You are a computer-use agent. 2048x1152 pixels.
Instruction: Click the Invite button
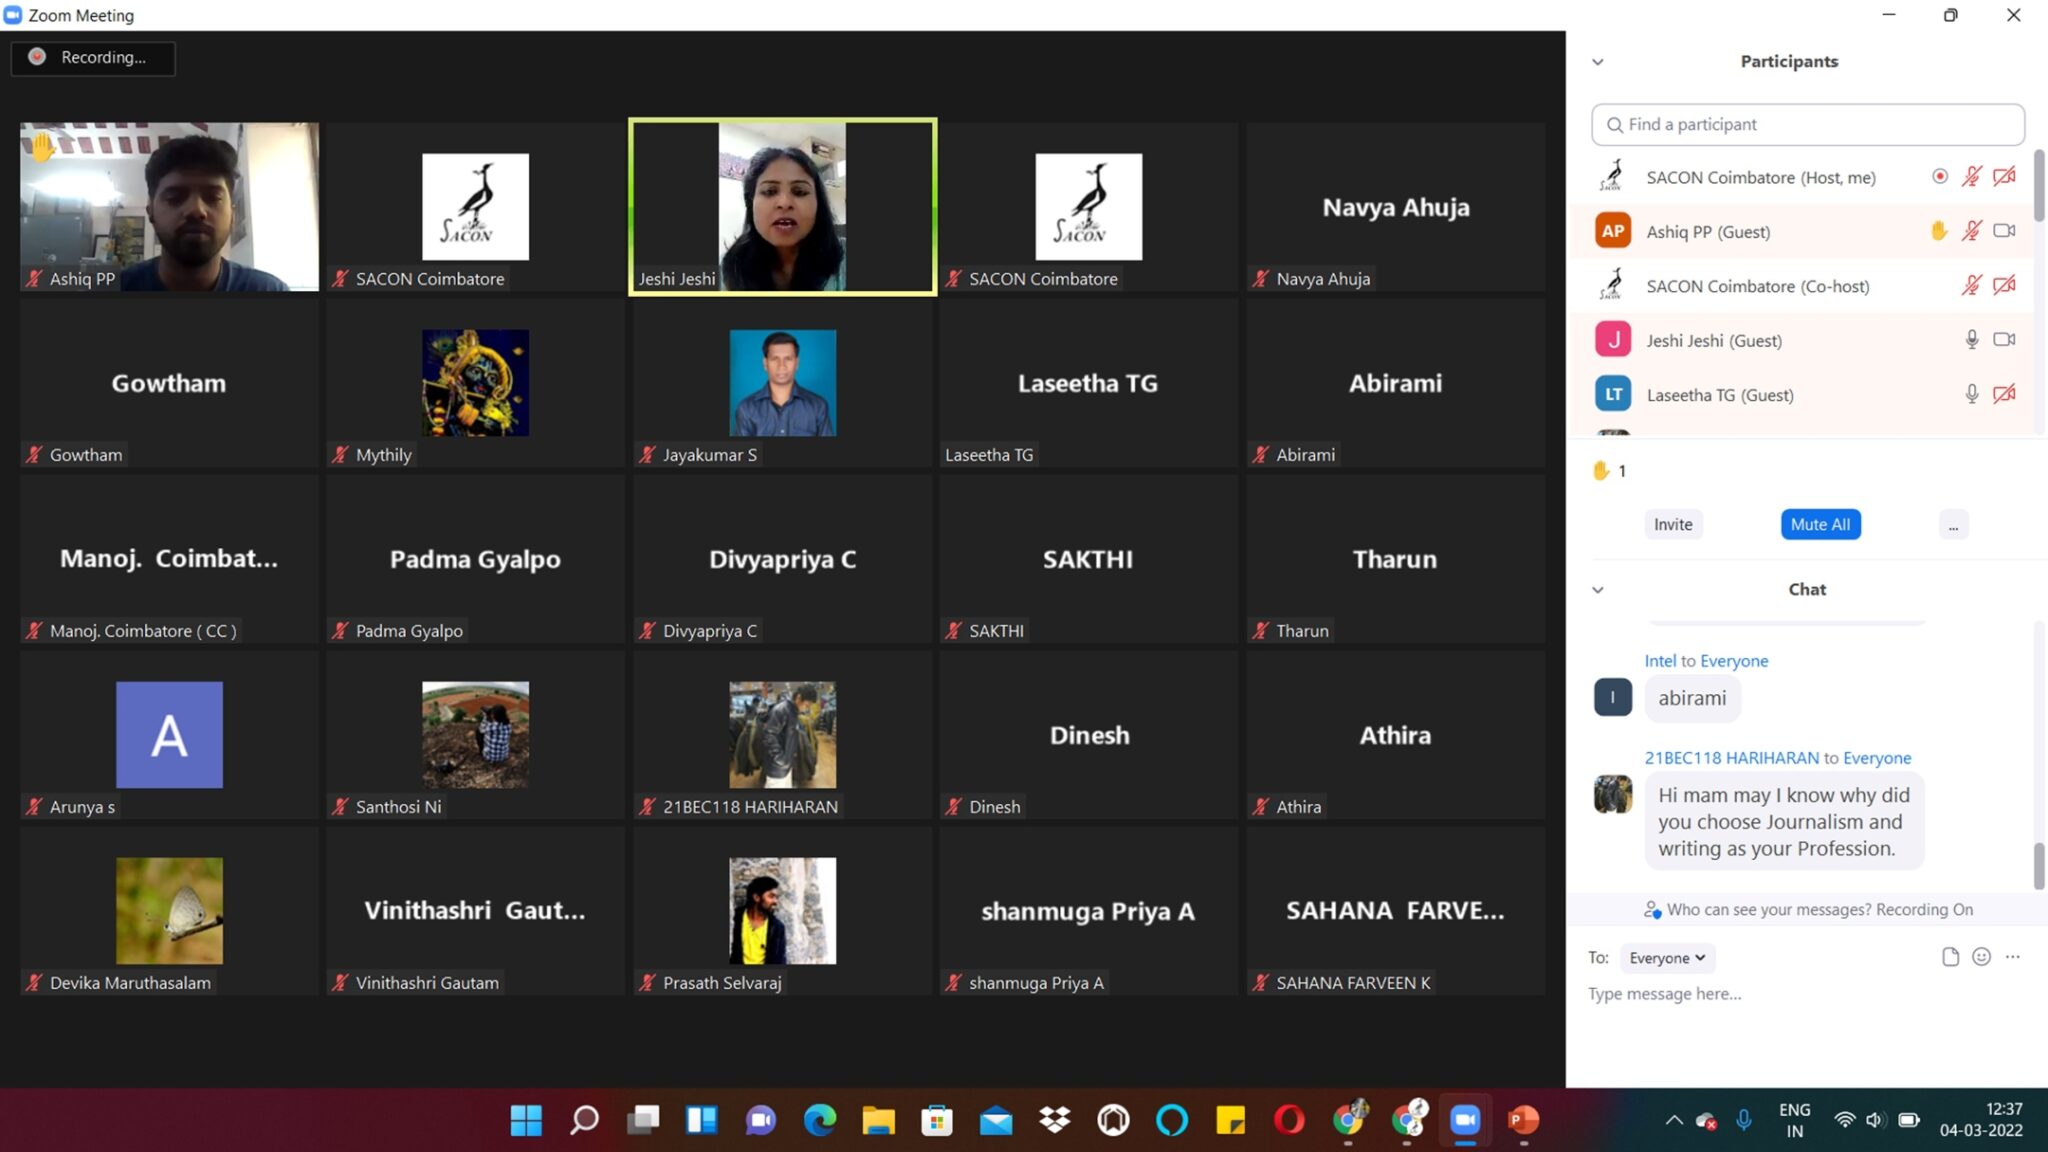1672,524
